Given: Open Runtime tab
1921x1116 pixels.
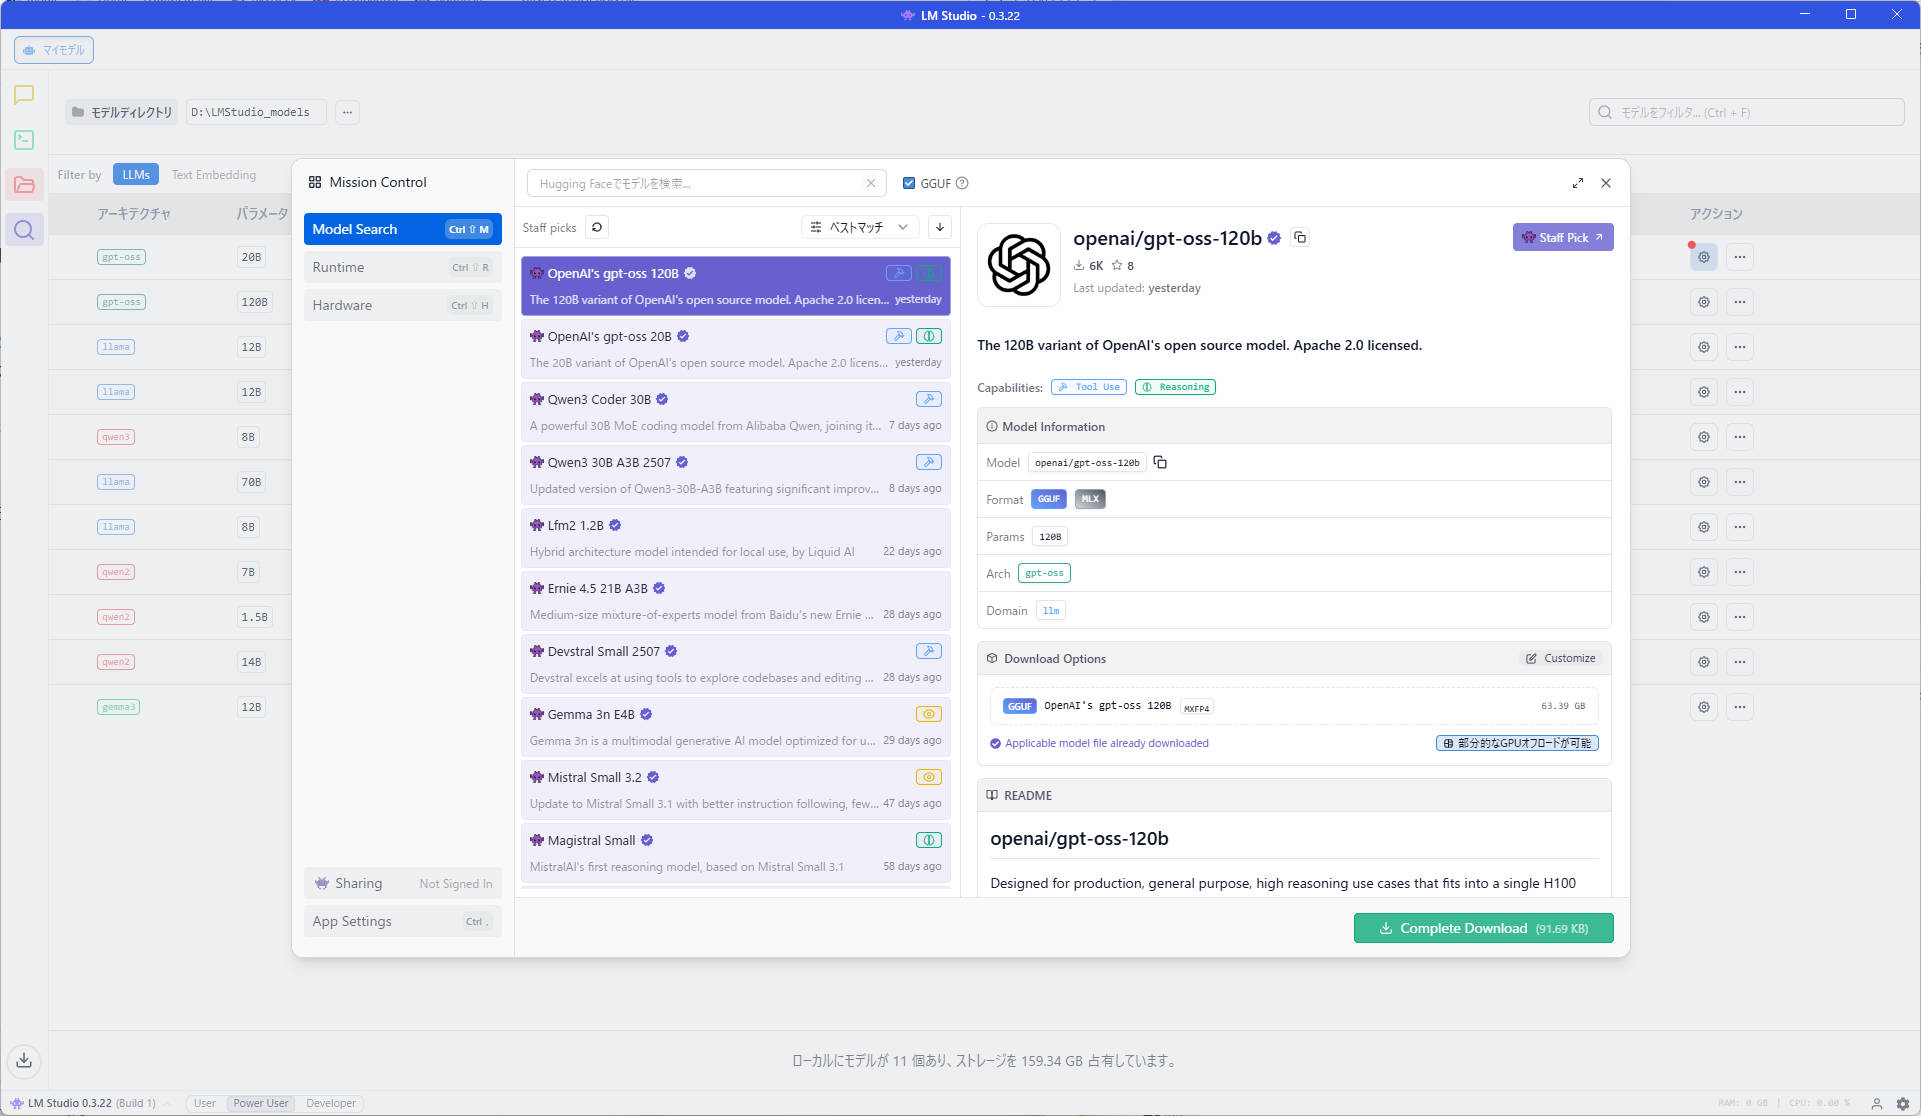Looking at the screenshot, I should tap(402, 267).
